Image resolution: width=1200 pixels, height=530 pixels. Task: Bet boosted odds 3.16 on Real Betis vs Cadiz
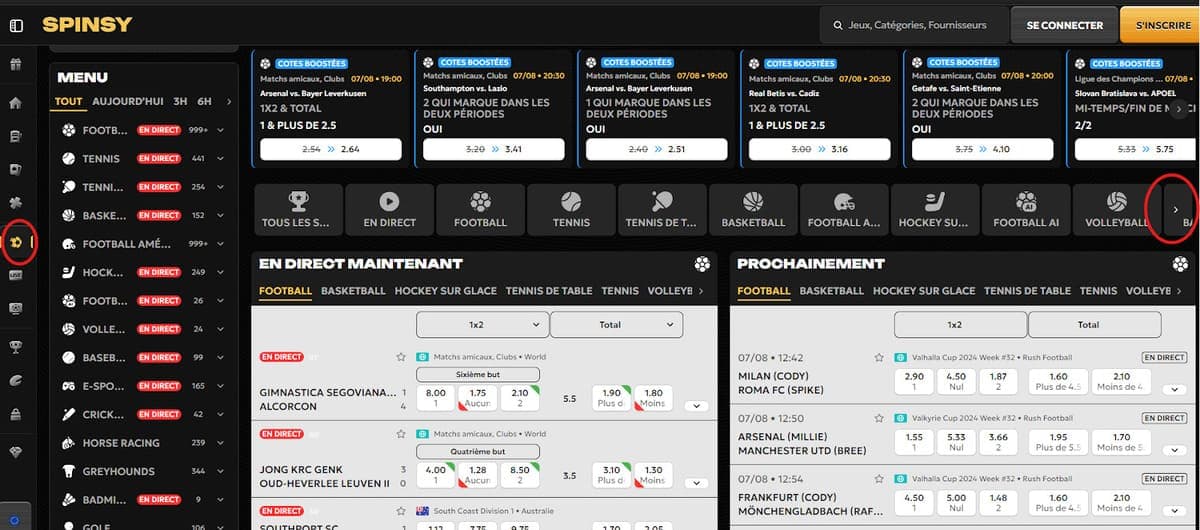[x=819, y=149]
